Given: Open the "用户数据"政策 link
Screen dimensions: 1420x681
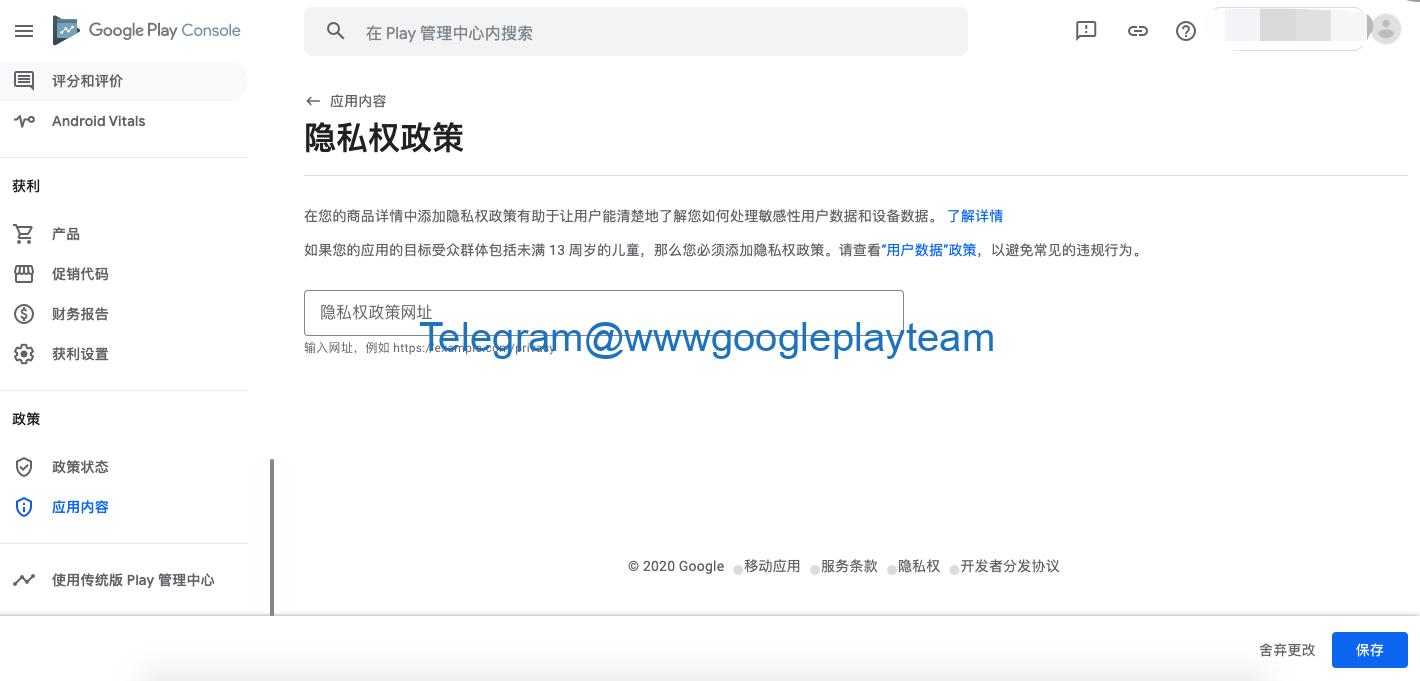Looking at the screenshot, I should tap(931, 250).
